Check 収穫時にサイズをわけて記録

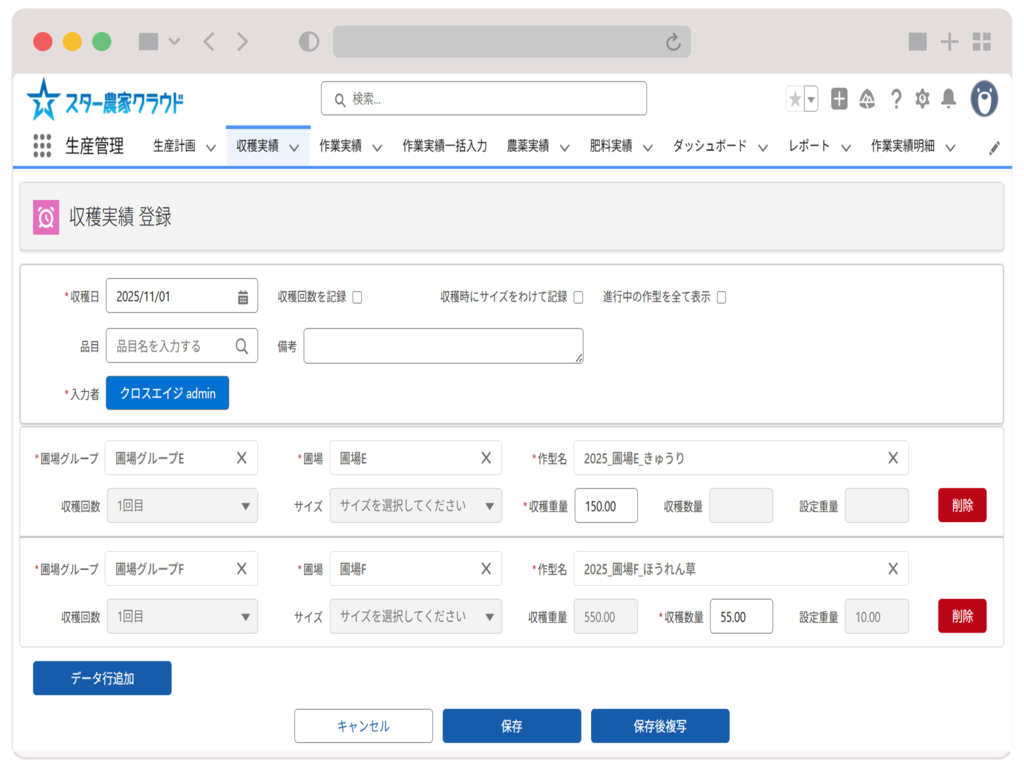pyautogui.click(x=578, y=297)
